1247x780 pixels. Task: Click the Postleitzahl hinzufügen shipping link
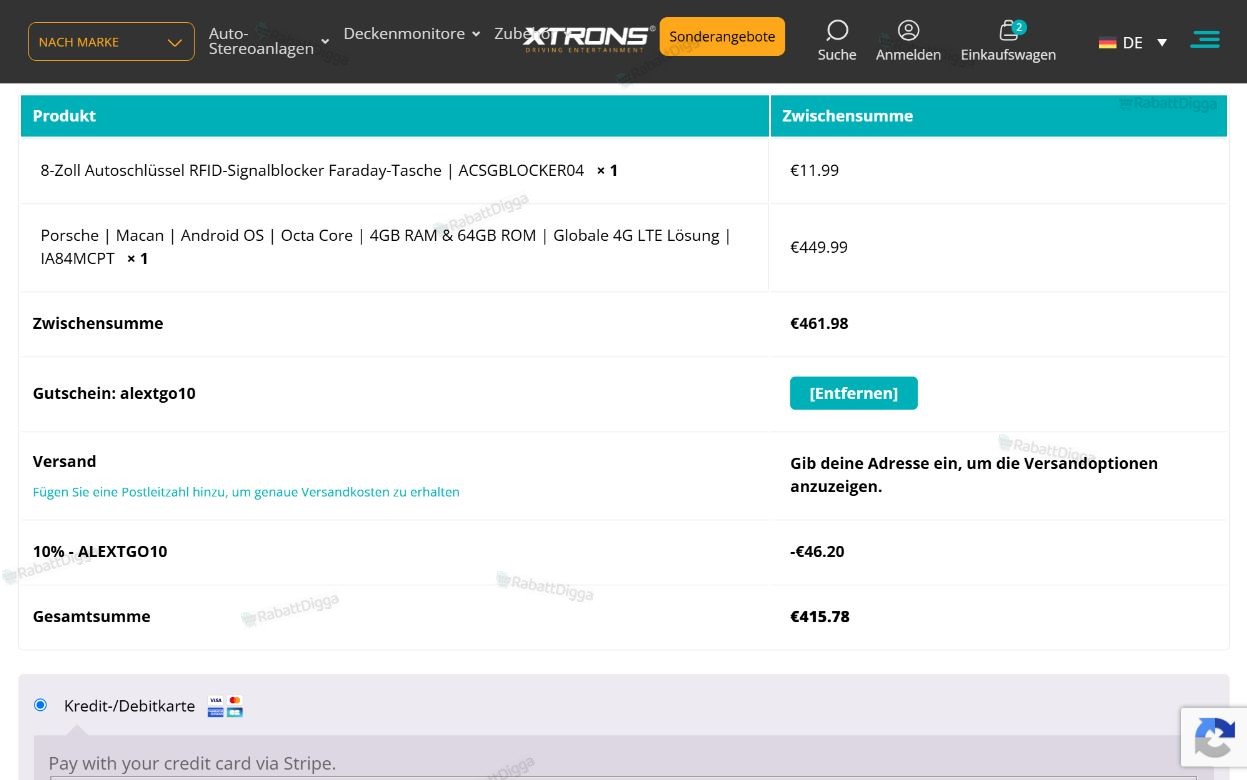(246, 492)
